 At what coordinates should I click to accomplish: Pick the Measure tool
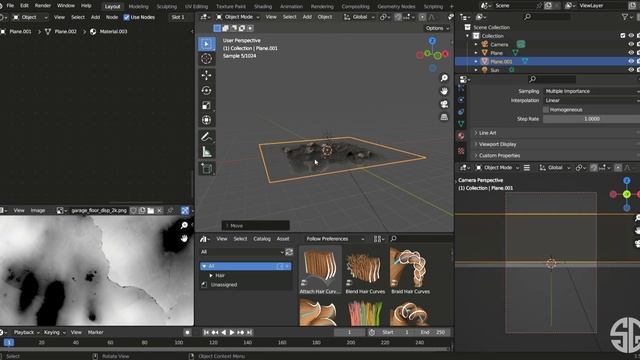click(x=207, y=152)
